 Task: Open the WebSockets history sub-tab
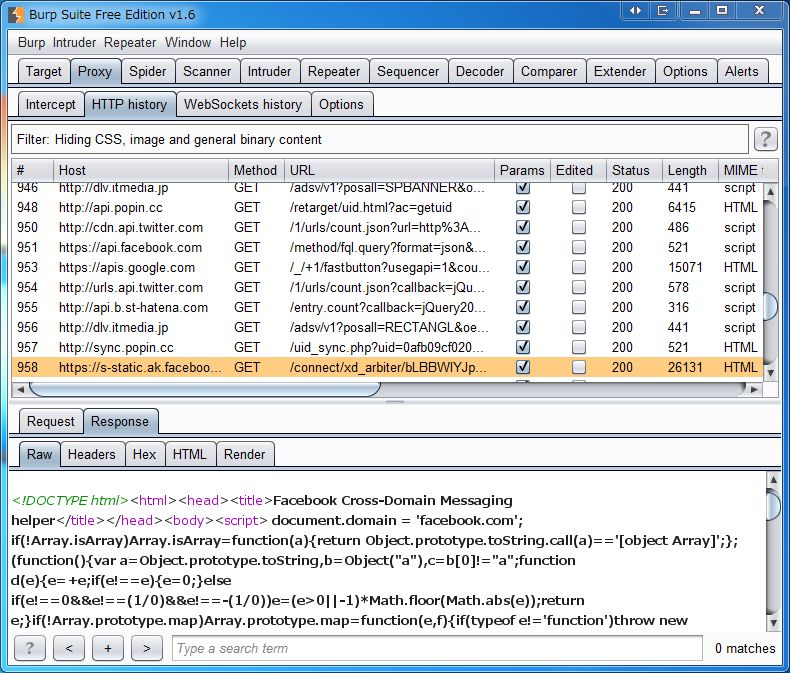click(x=243, y=104)
